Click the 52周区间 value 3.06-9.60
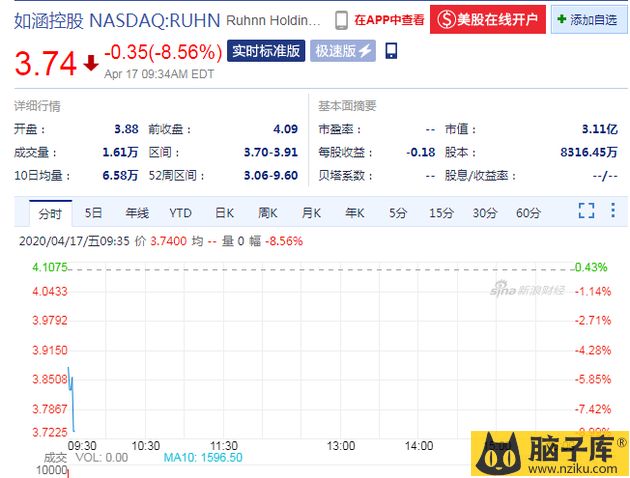Screen dimensions: 630x478 click(x=271, y=176)
